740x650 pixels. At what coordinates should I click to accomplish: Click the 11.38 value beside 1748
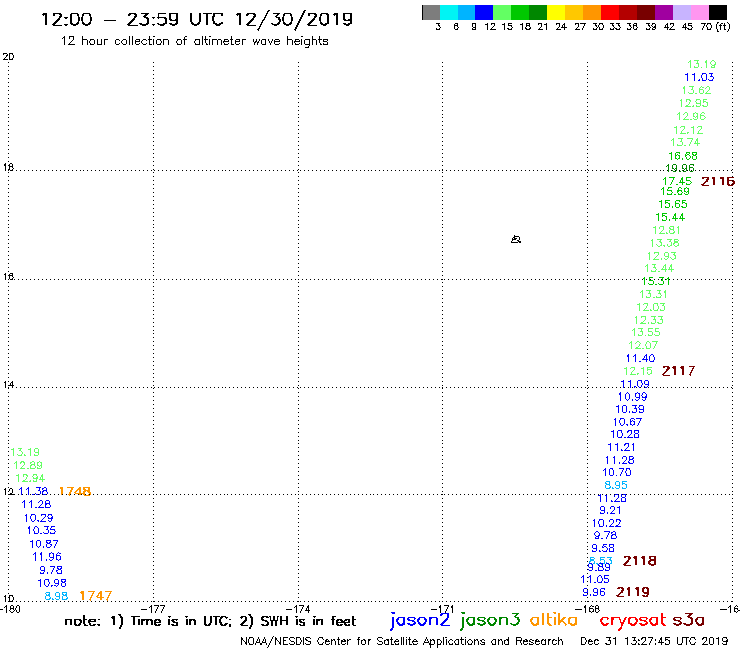pos(33,491)
